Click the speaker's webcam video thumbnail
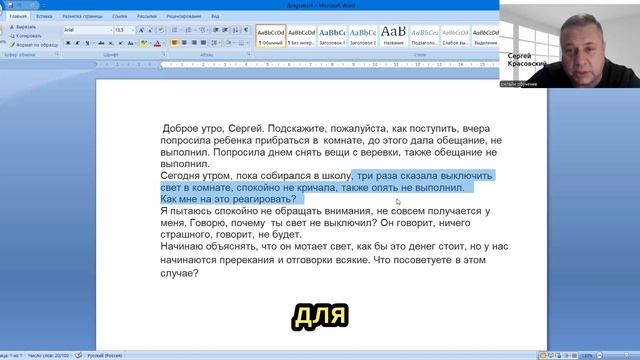This screenshot has height=360, width=640. [570, 46]
